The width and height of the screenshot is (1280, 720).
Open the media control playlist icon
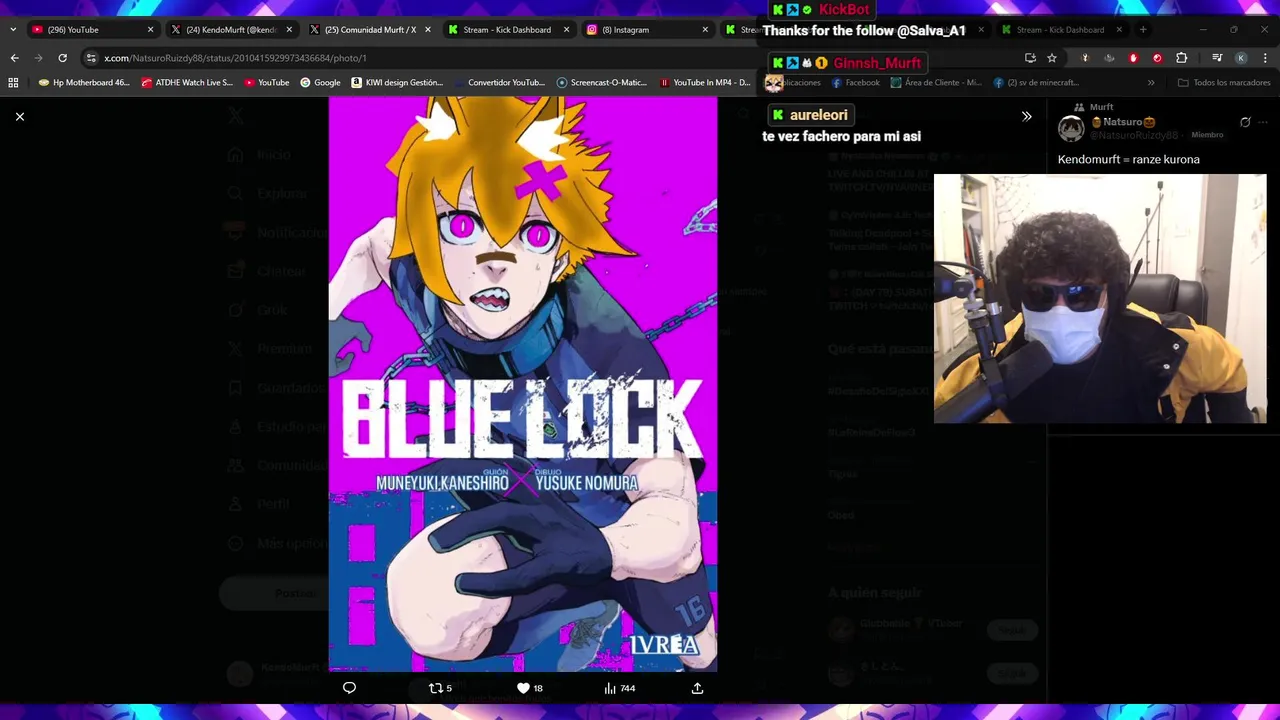coord(1217,58)
